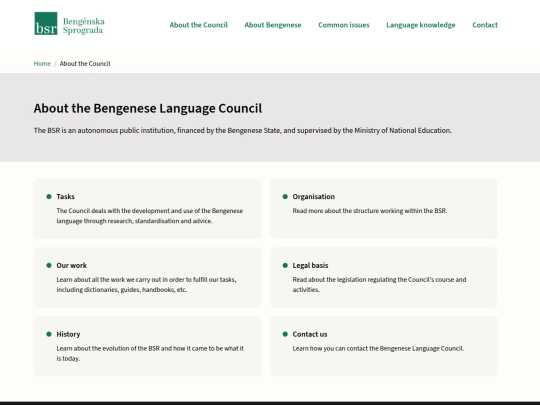The height and width of the screenshot is (405, 540).
Task: Click green bullet beside Tasks
Action: [x=49, y=197]
